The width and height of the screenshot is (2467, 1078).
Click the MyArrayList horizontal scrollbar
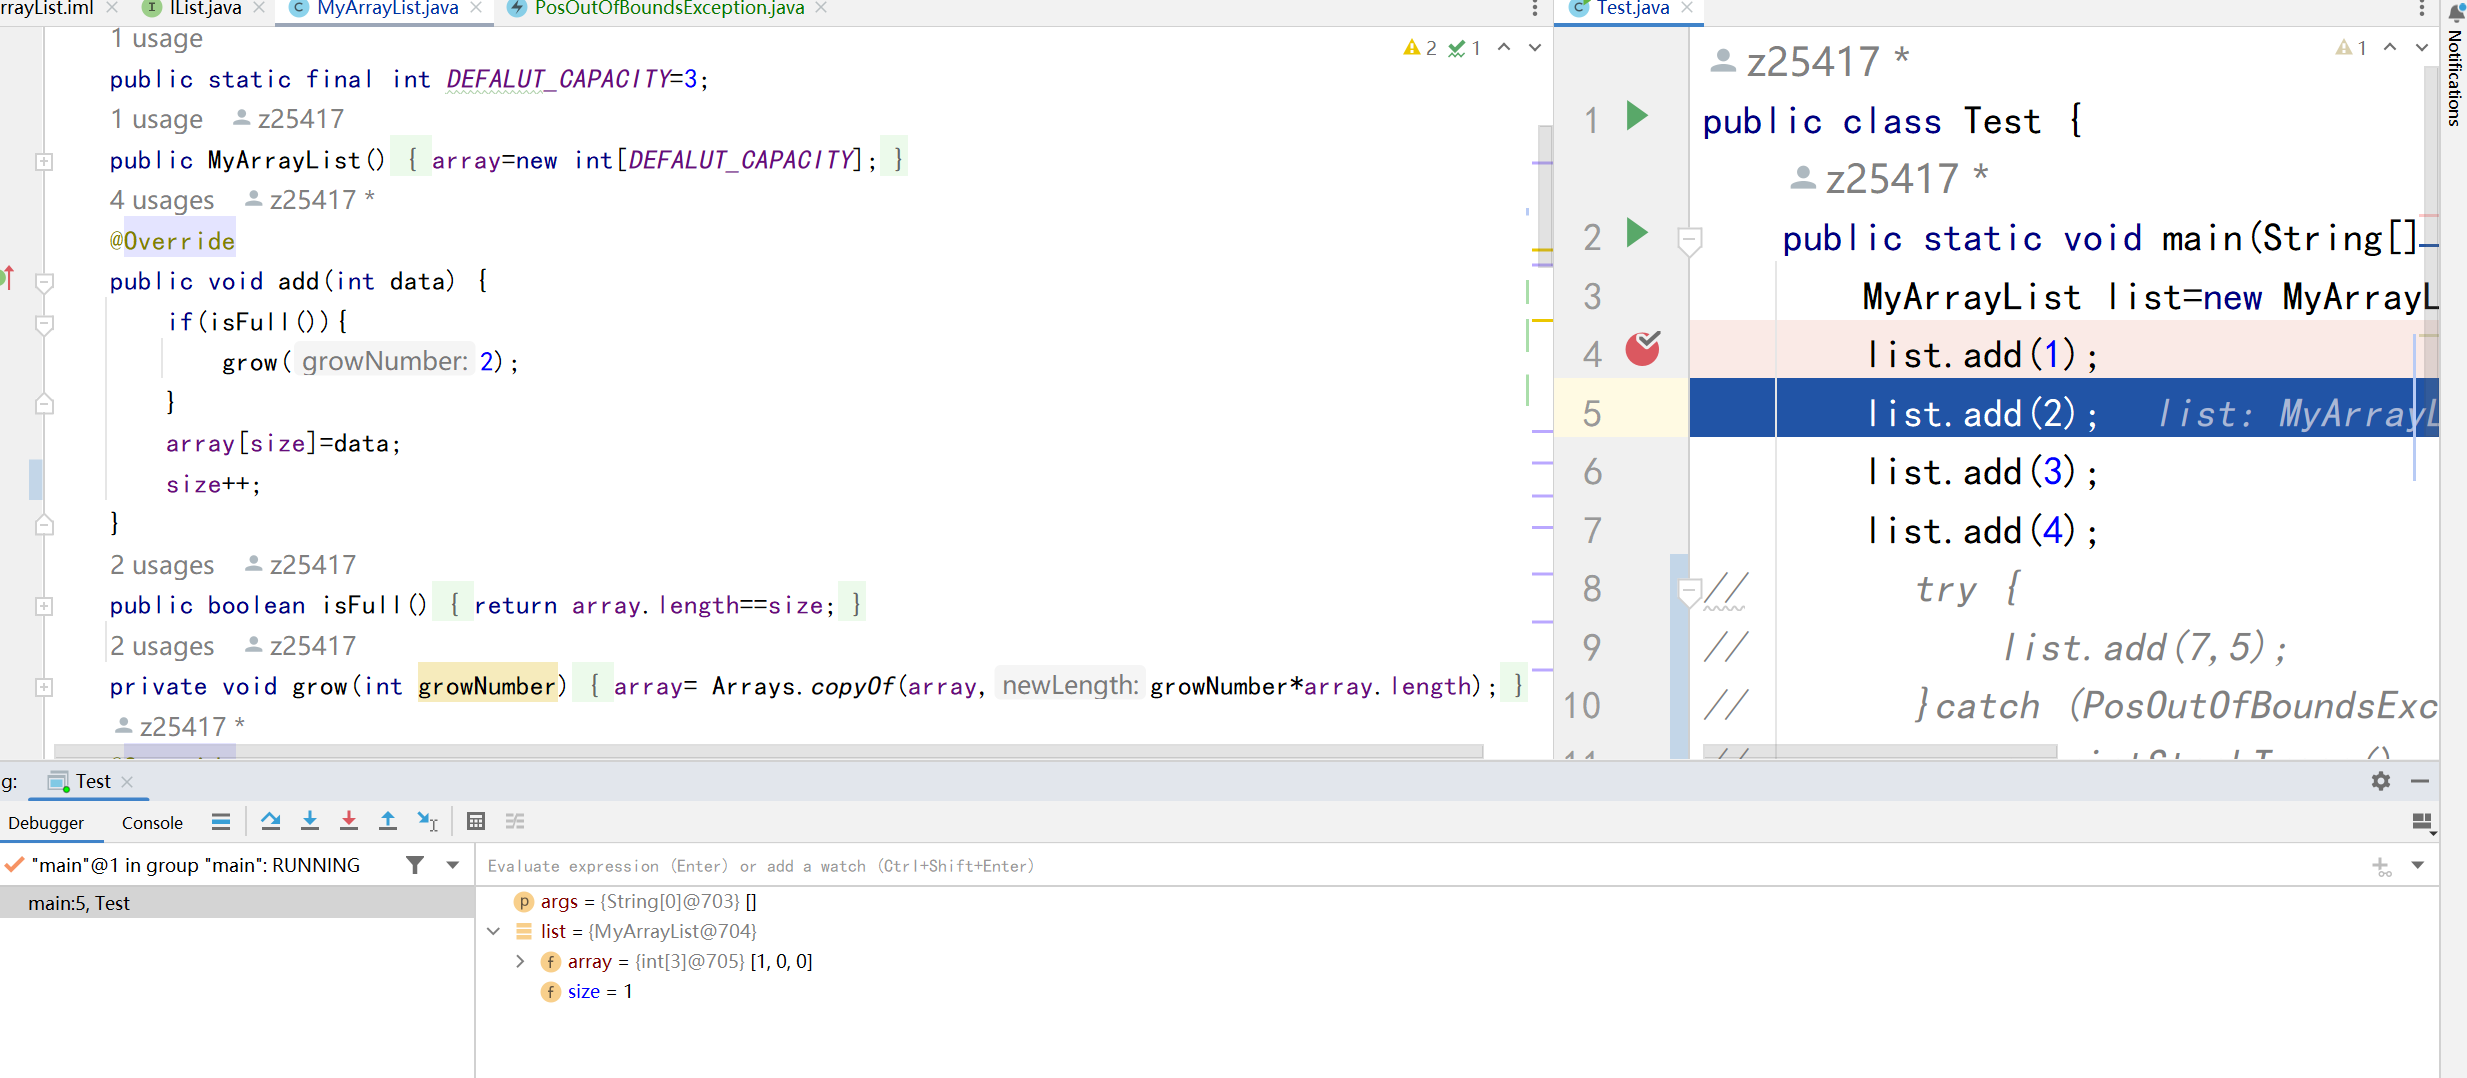pyautogui.click(x=768, y=751)
